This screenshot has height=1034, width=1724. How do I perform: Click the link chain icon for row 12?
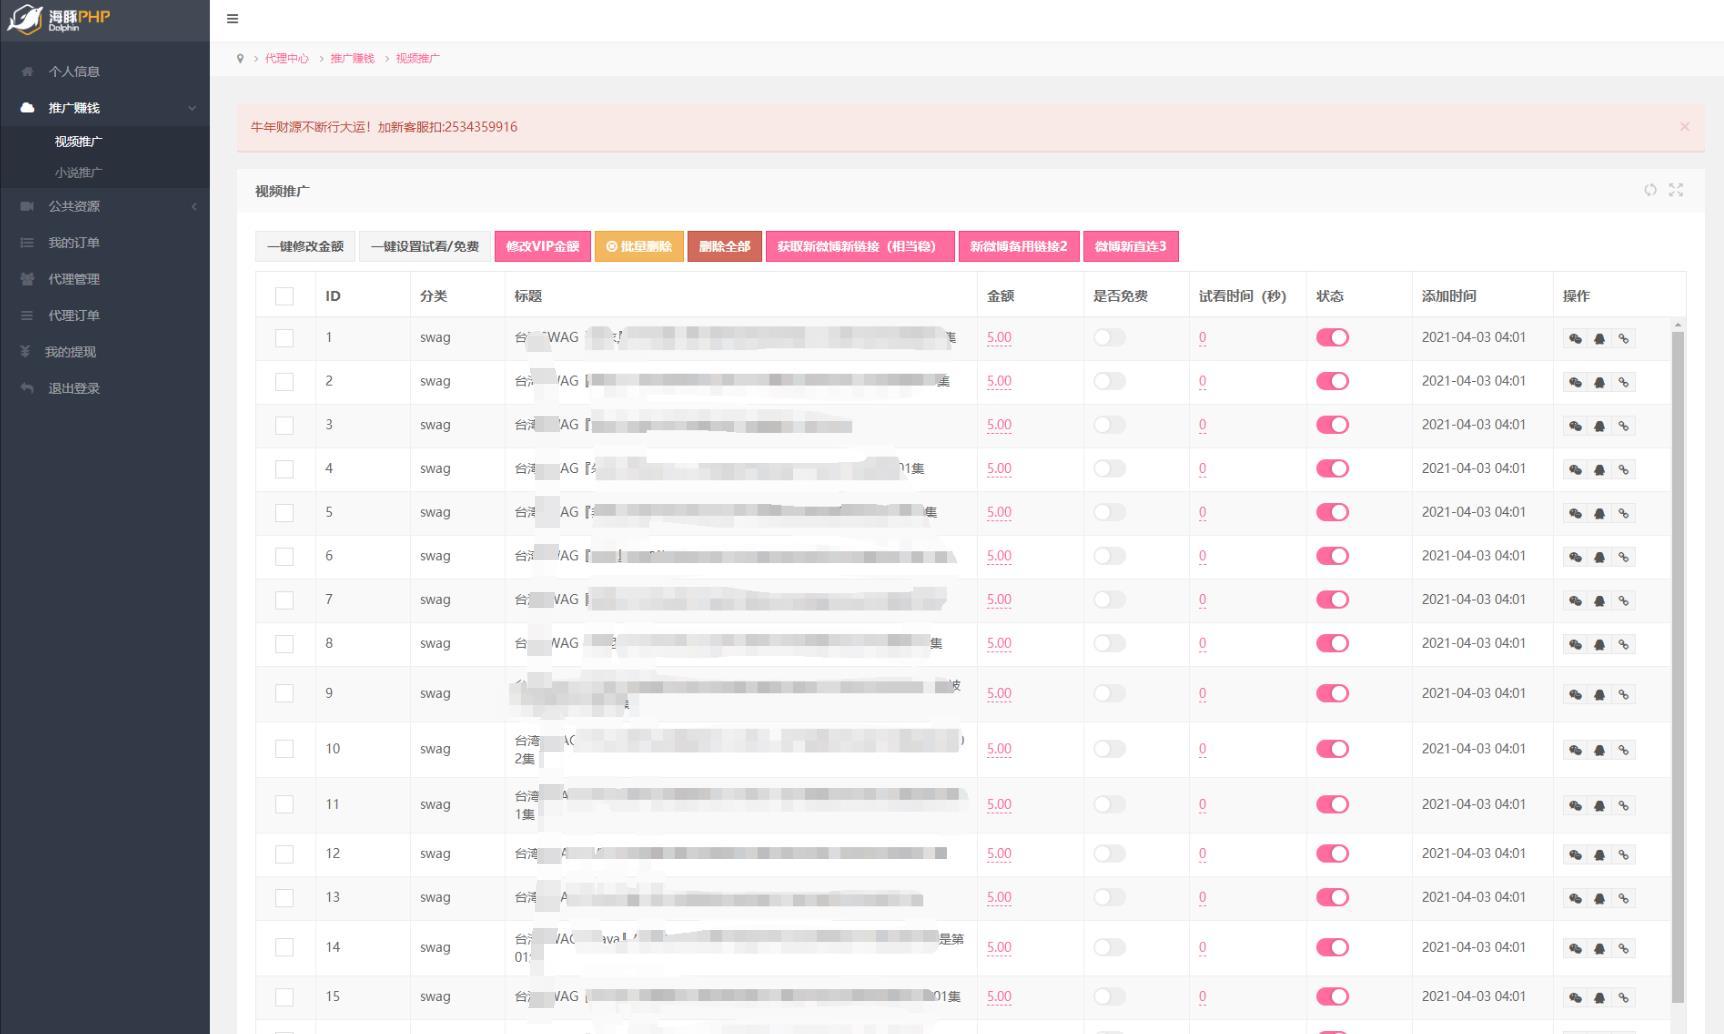pos(1623,855)
